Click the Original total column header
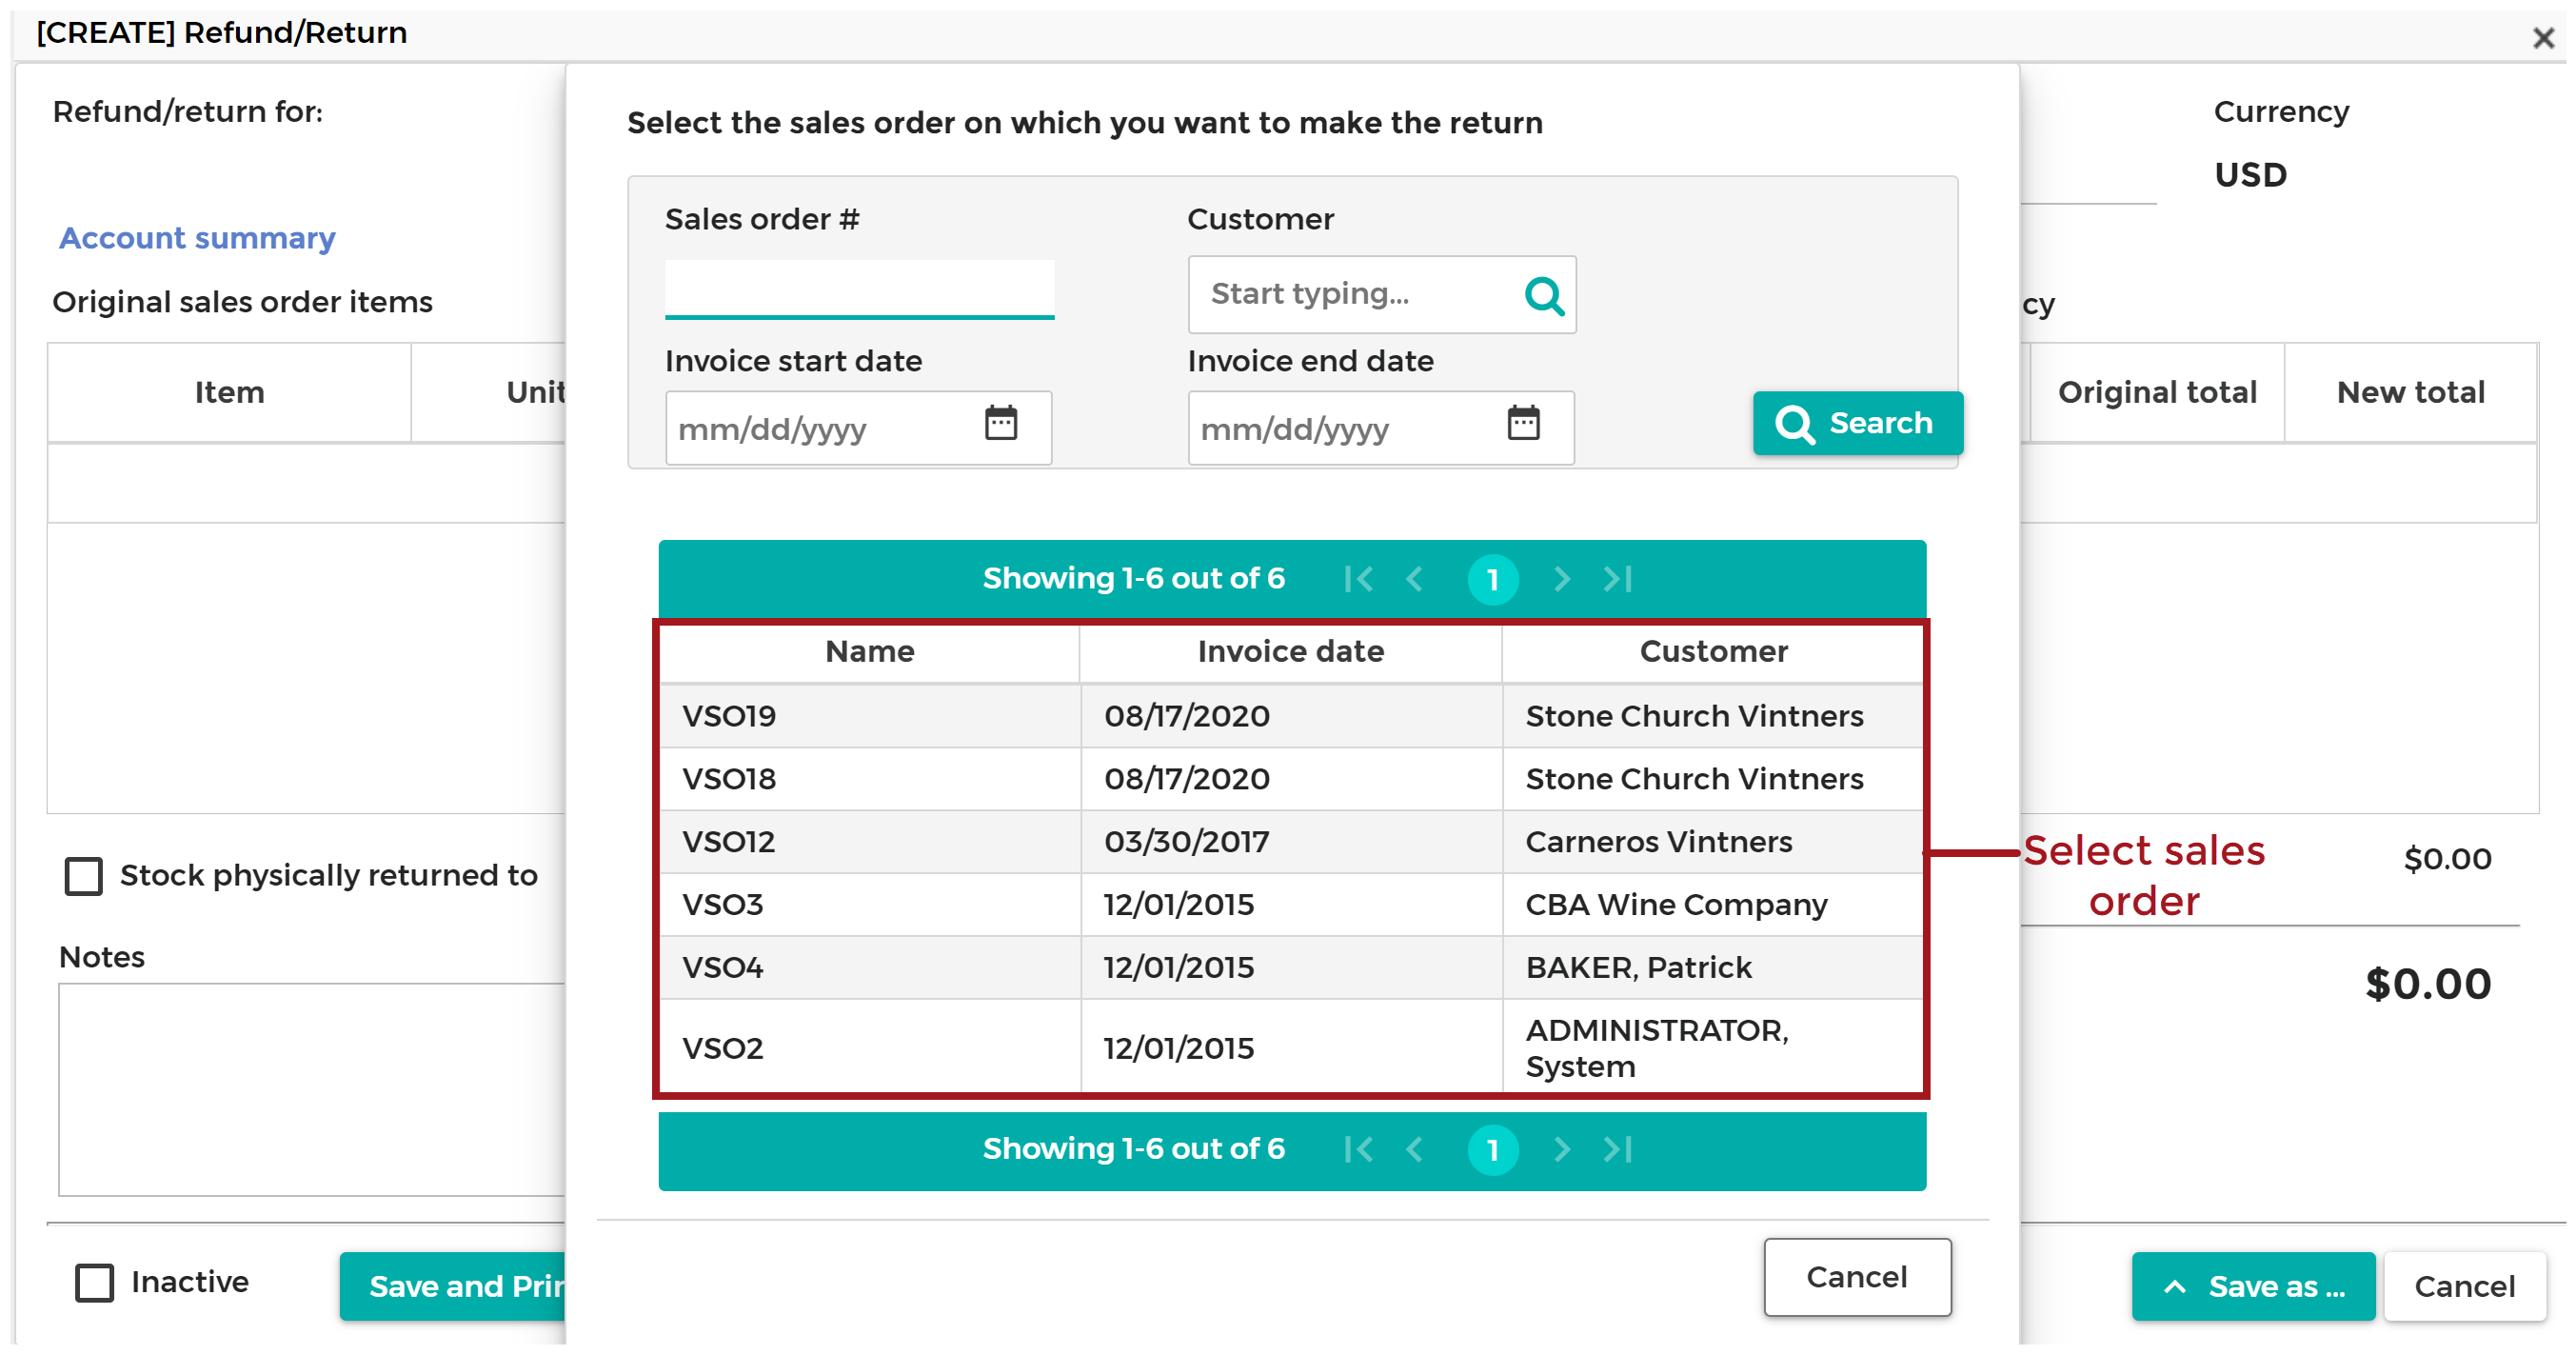The image size is (2576, 1355). coord(2157,392)
